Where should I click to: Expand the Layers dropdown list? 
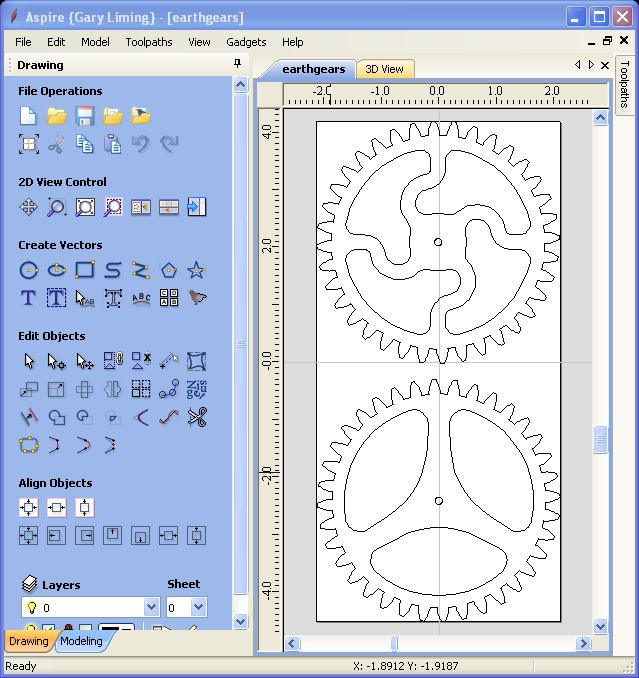tap(151, 607)
